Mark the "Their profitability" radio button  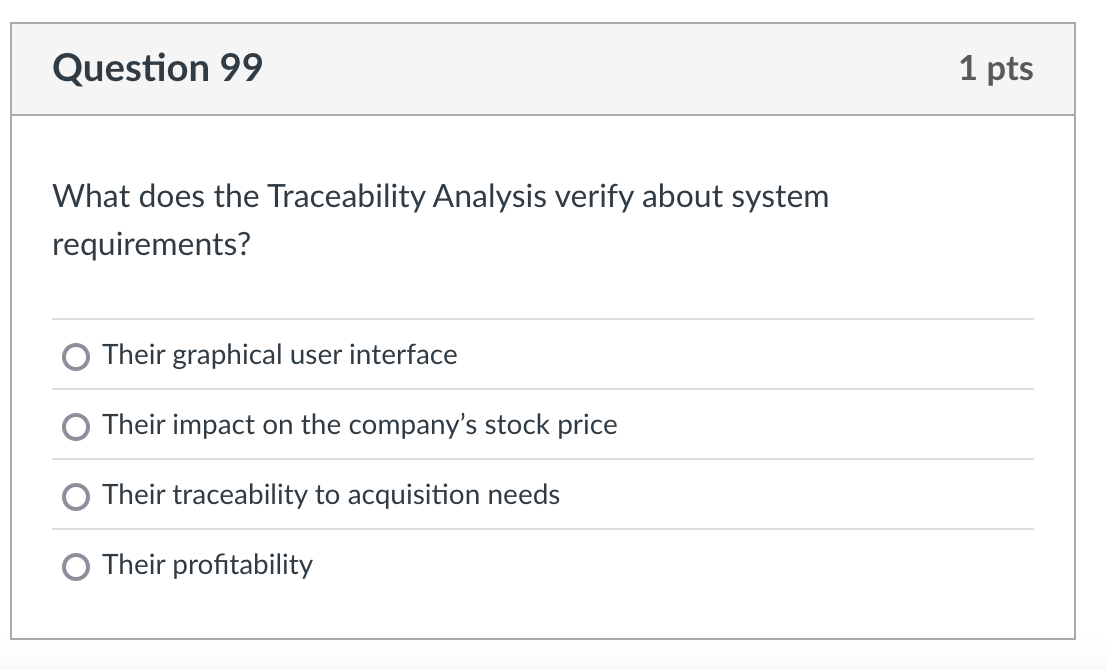[76, 567]
